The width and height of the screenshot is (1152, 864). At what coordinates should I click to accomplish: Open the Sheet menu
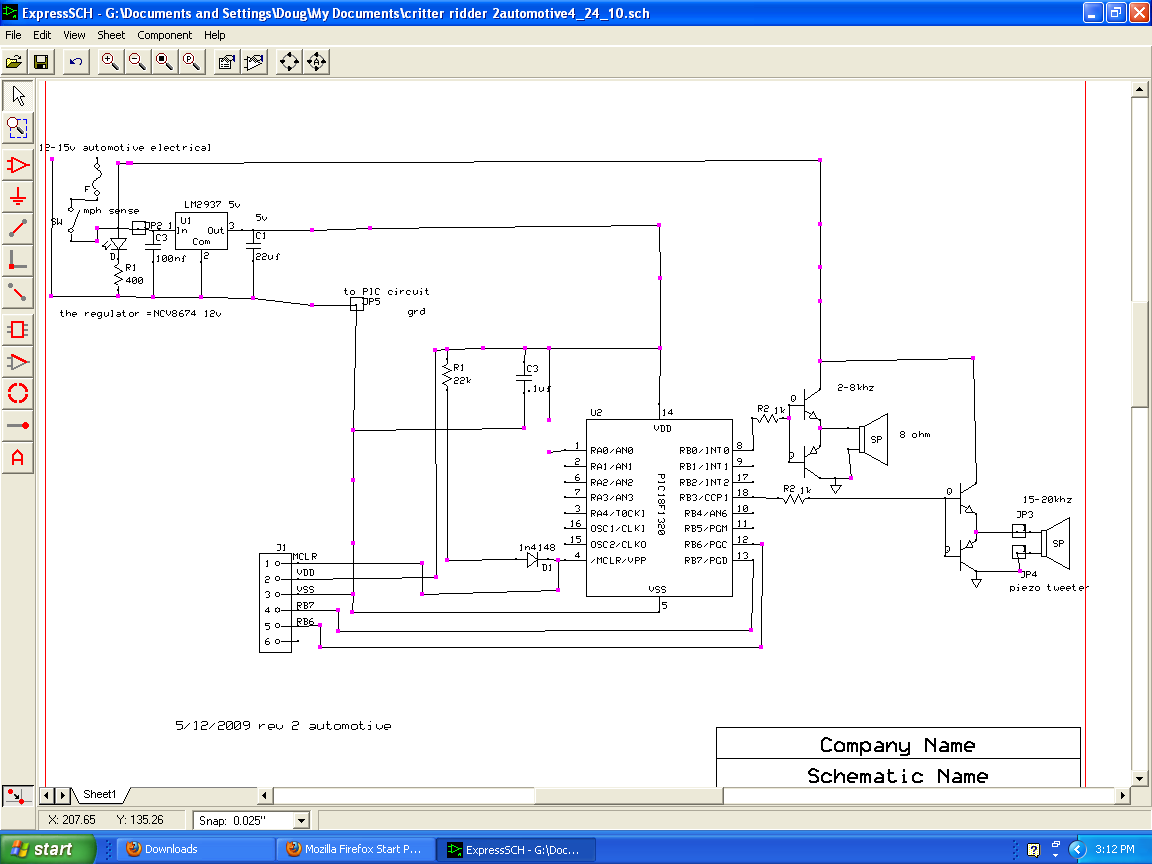click(111, 35)
